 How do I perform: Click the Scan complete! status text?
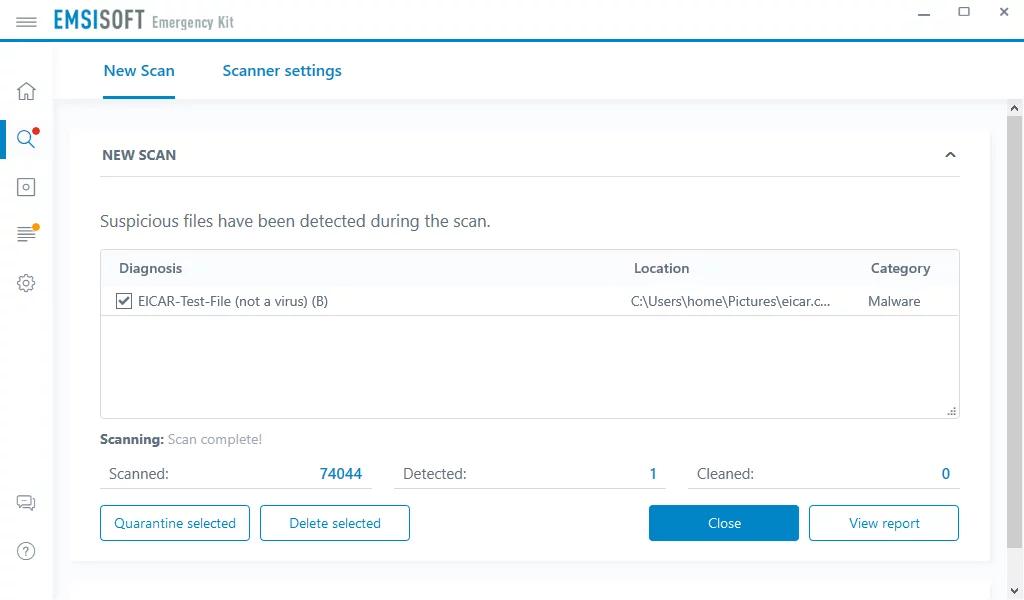click(x=215, y=439)
